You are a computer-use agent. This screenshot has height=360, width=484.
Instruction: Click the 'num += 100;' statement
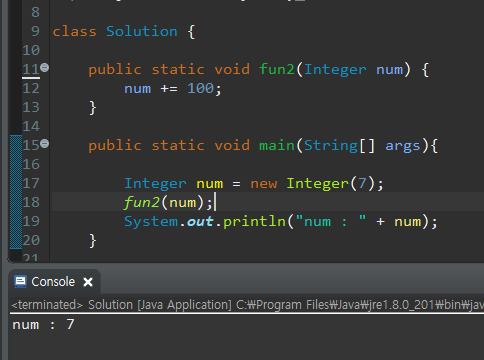(173, 89)
